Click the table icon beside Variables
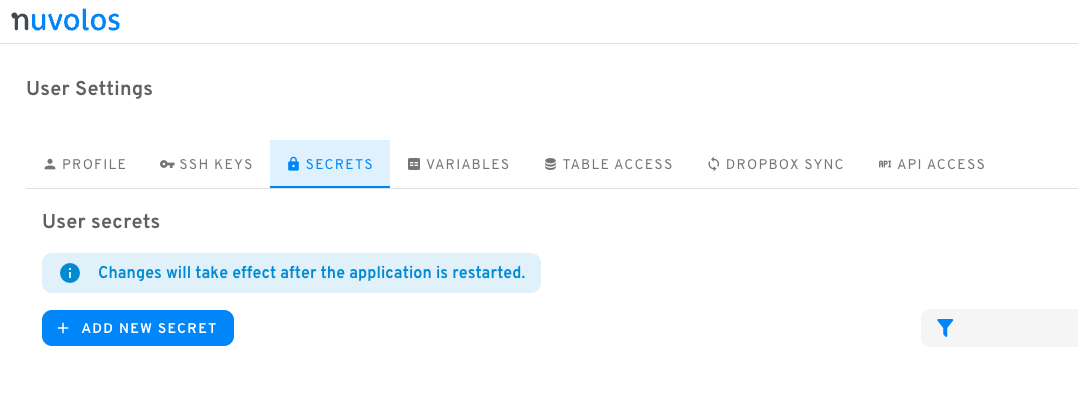Image resolution: width=1078 pixels, height=400 pixels. (414, 164)
